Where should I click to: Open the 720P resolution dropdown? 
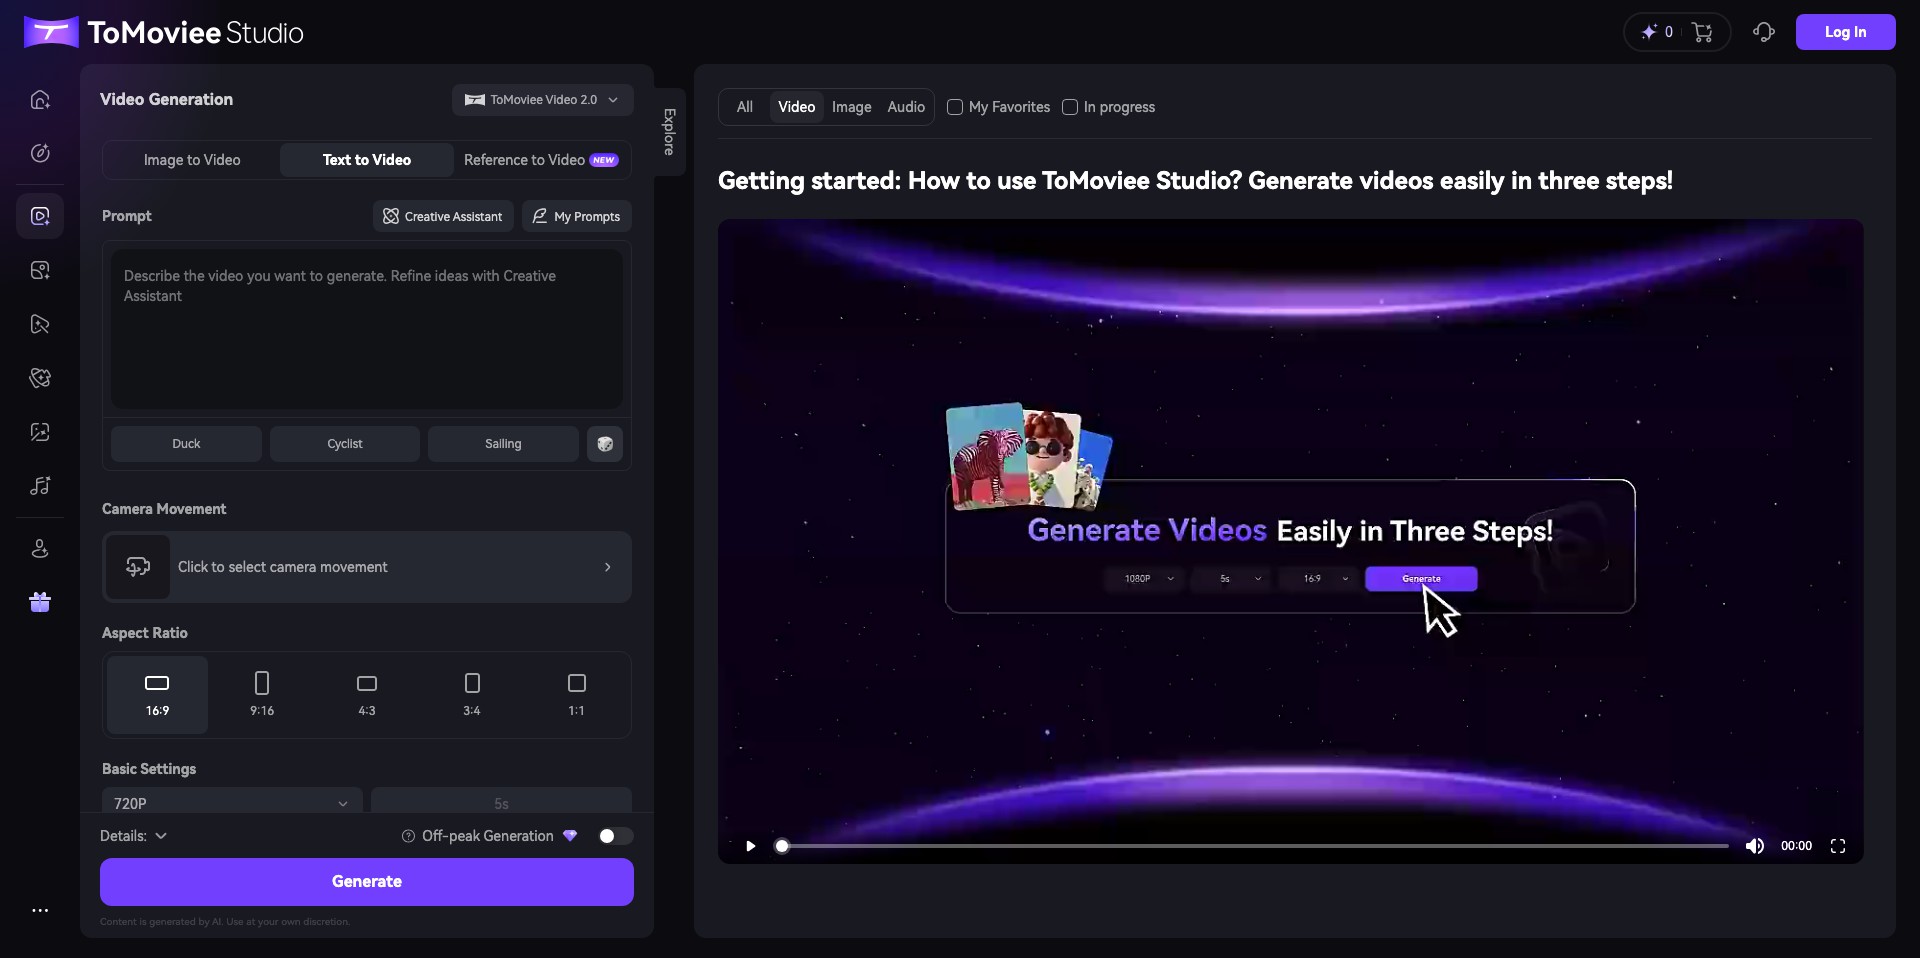pyautogui.click(x=232, y=803)
